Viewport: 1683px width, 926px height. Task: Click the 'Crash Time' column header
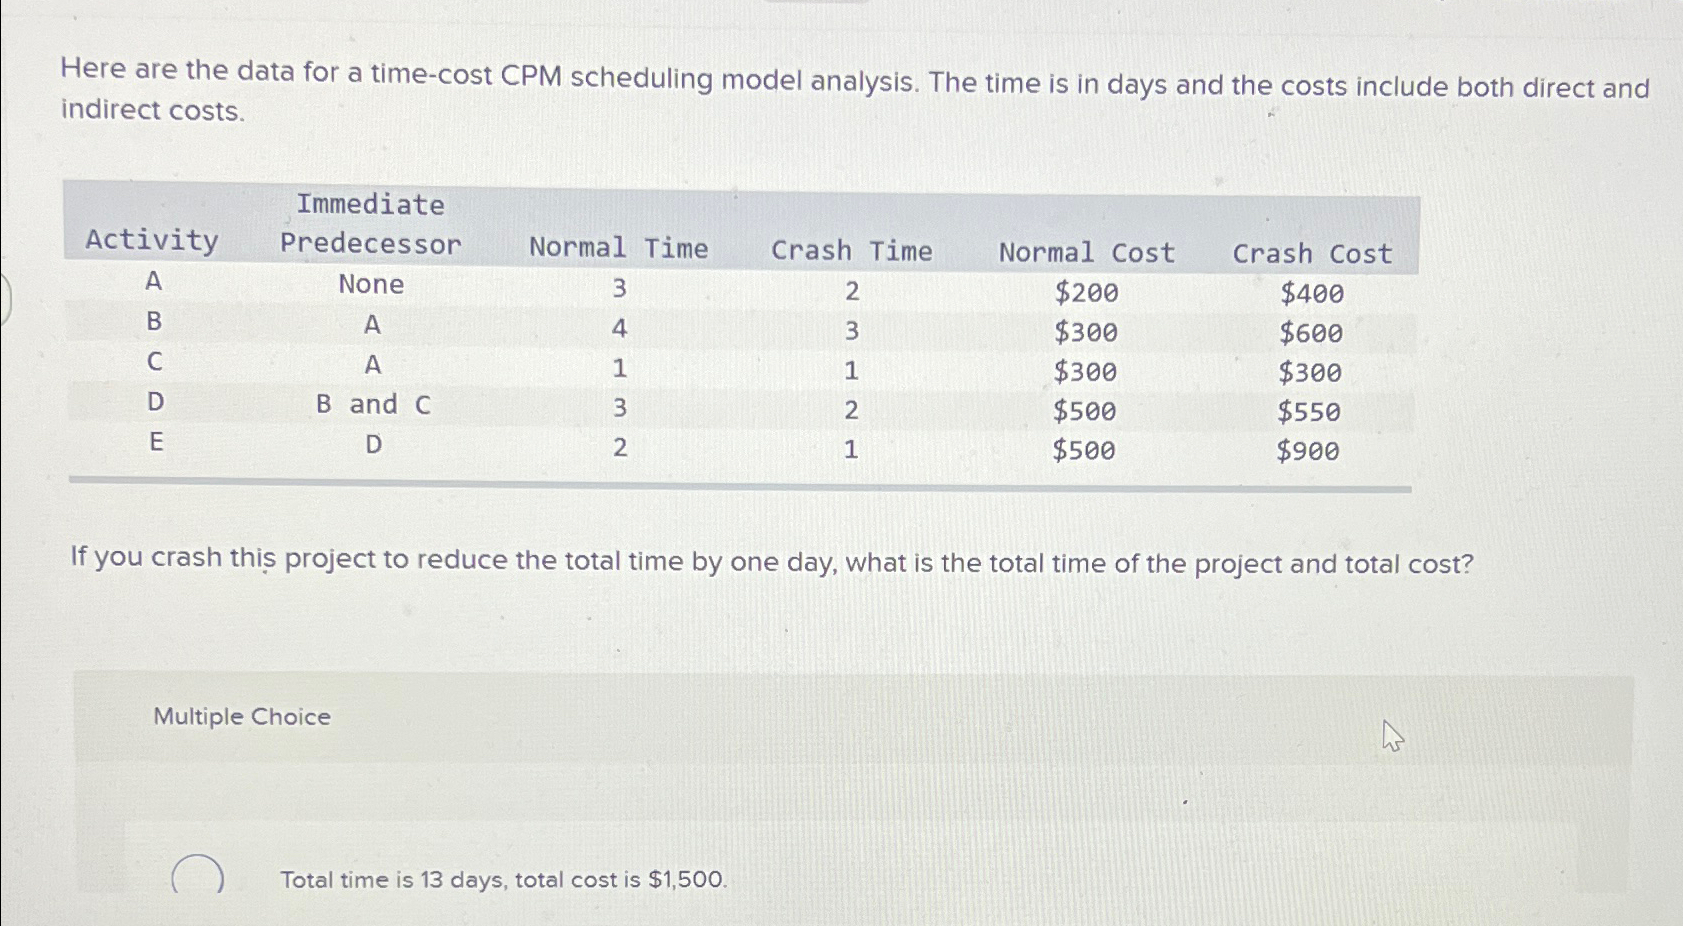point(852,250)
